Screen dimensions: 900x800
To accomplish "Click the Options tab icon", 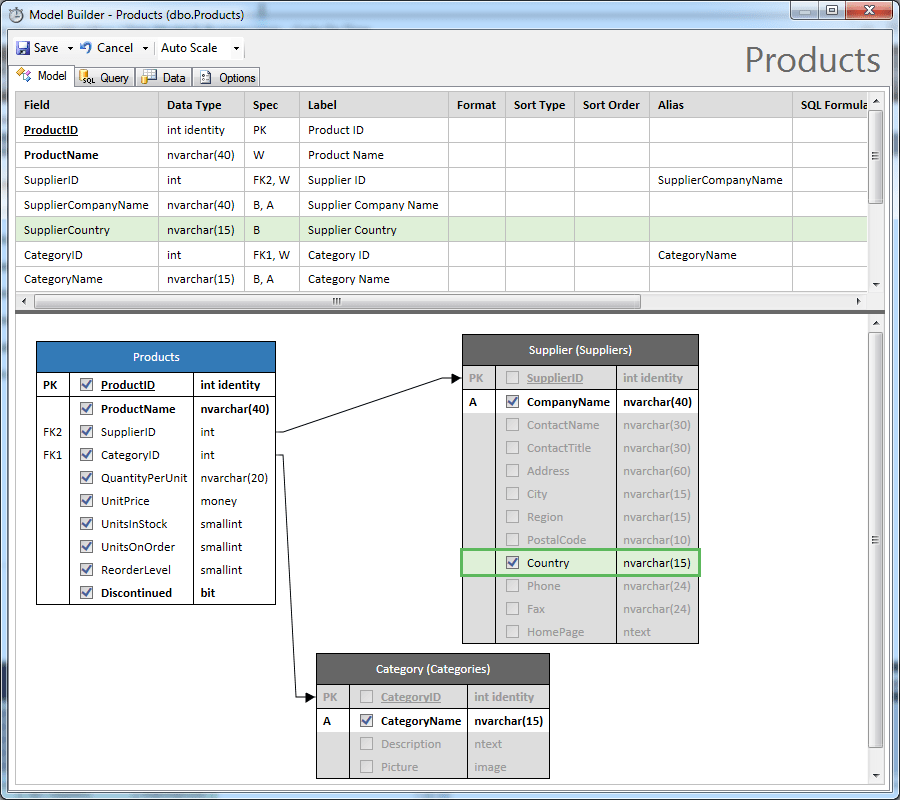I will click(206, 77).
